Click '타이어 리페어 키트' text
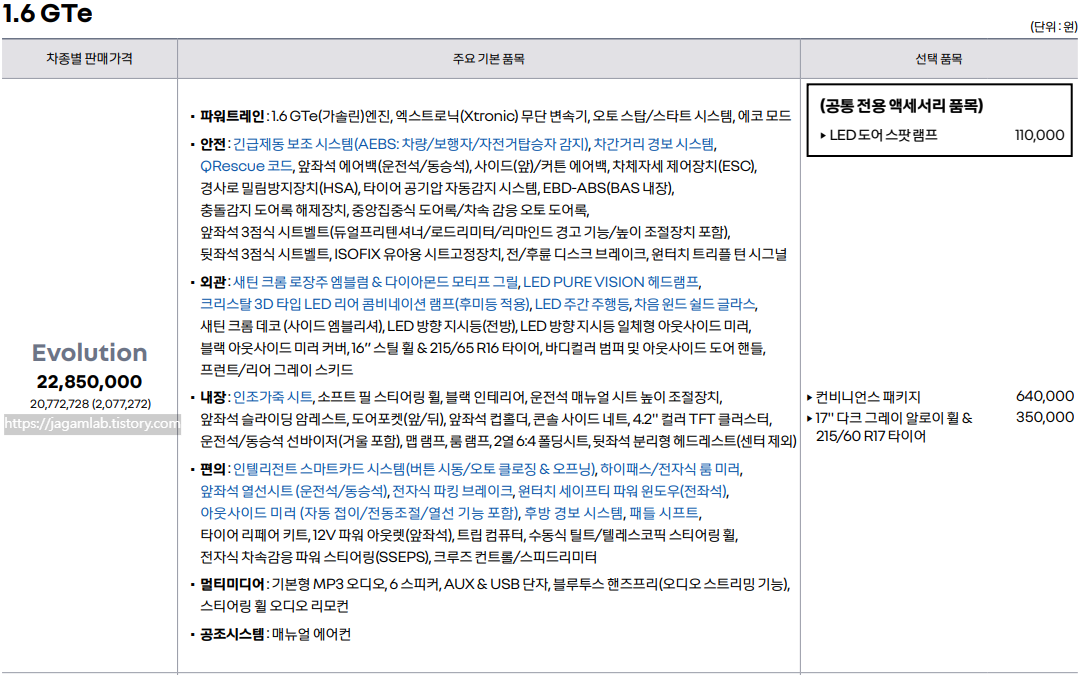The image size is (1081, 675). pos(254,535)
